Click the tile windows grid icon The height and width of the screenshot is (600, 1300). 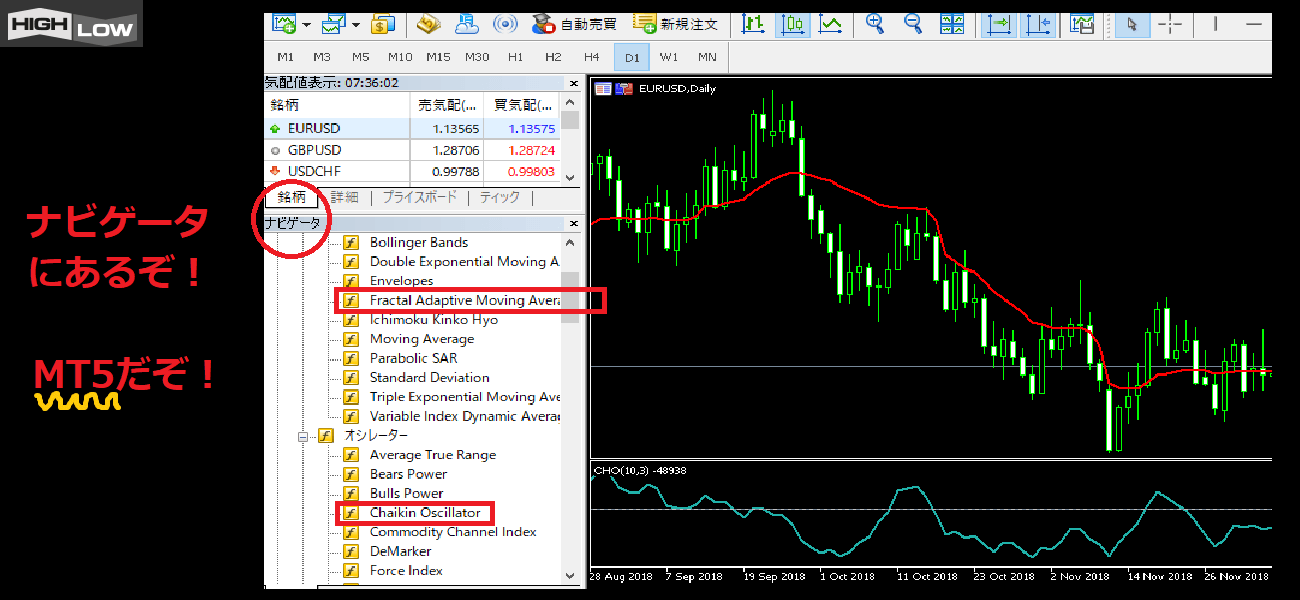(x=951, y=24)
